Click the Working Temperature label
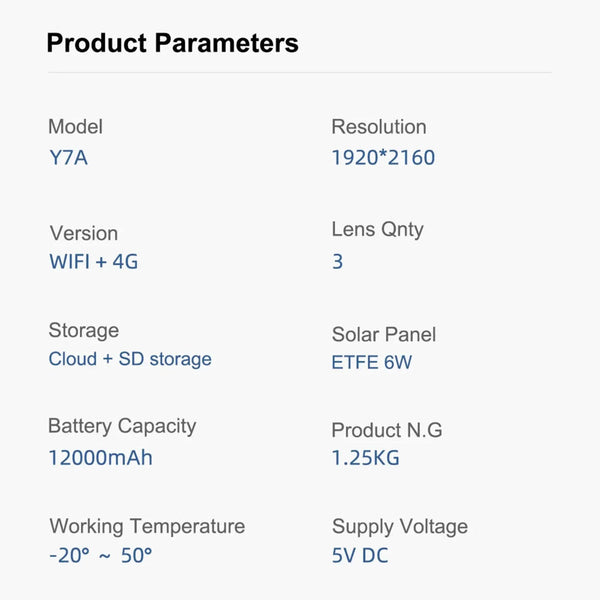Viewport: 600px width, 600px height. coord(147,526)
